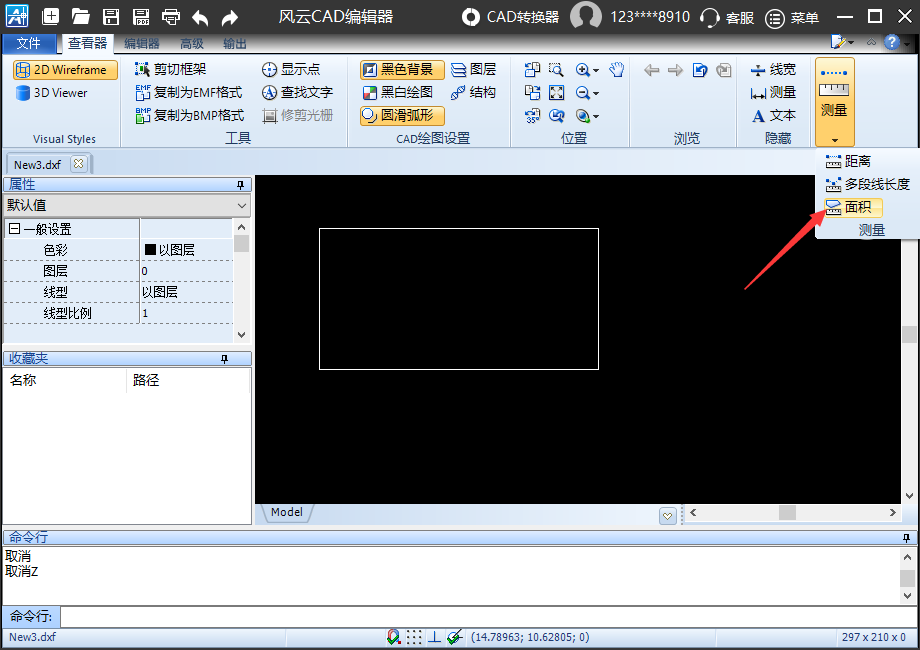920x650 pixels.
Task: Expand the large 测量 measure button dropdown
Action: coord(834,140)
